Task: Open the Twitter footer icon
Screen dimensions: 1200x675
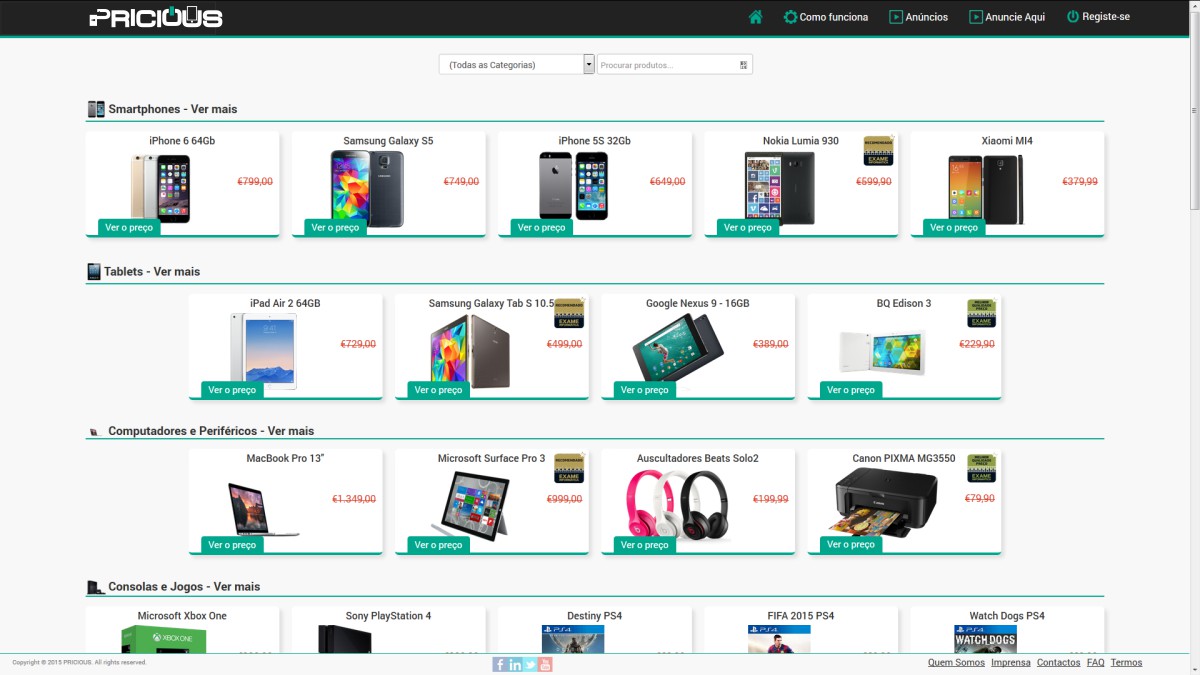Action: pyautogui.click(x=530, y=664)
